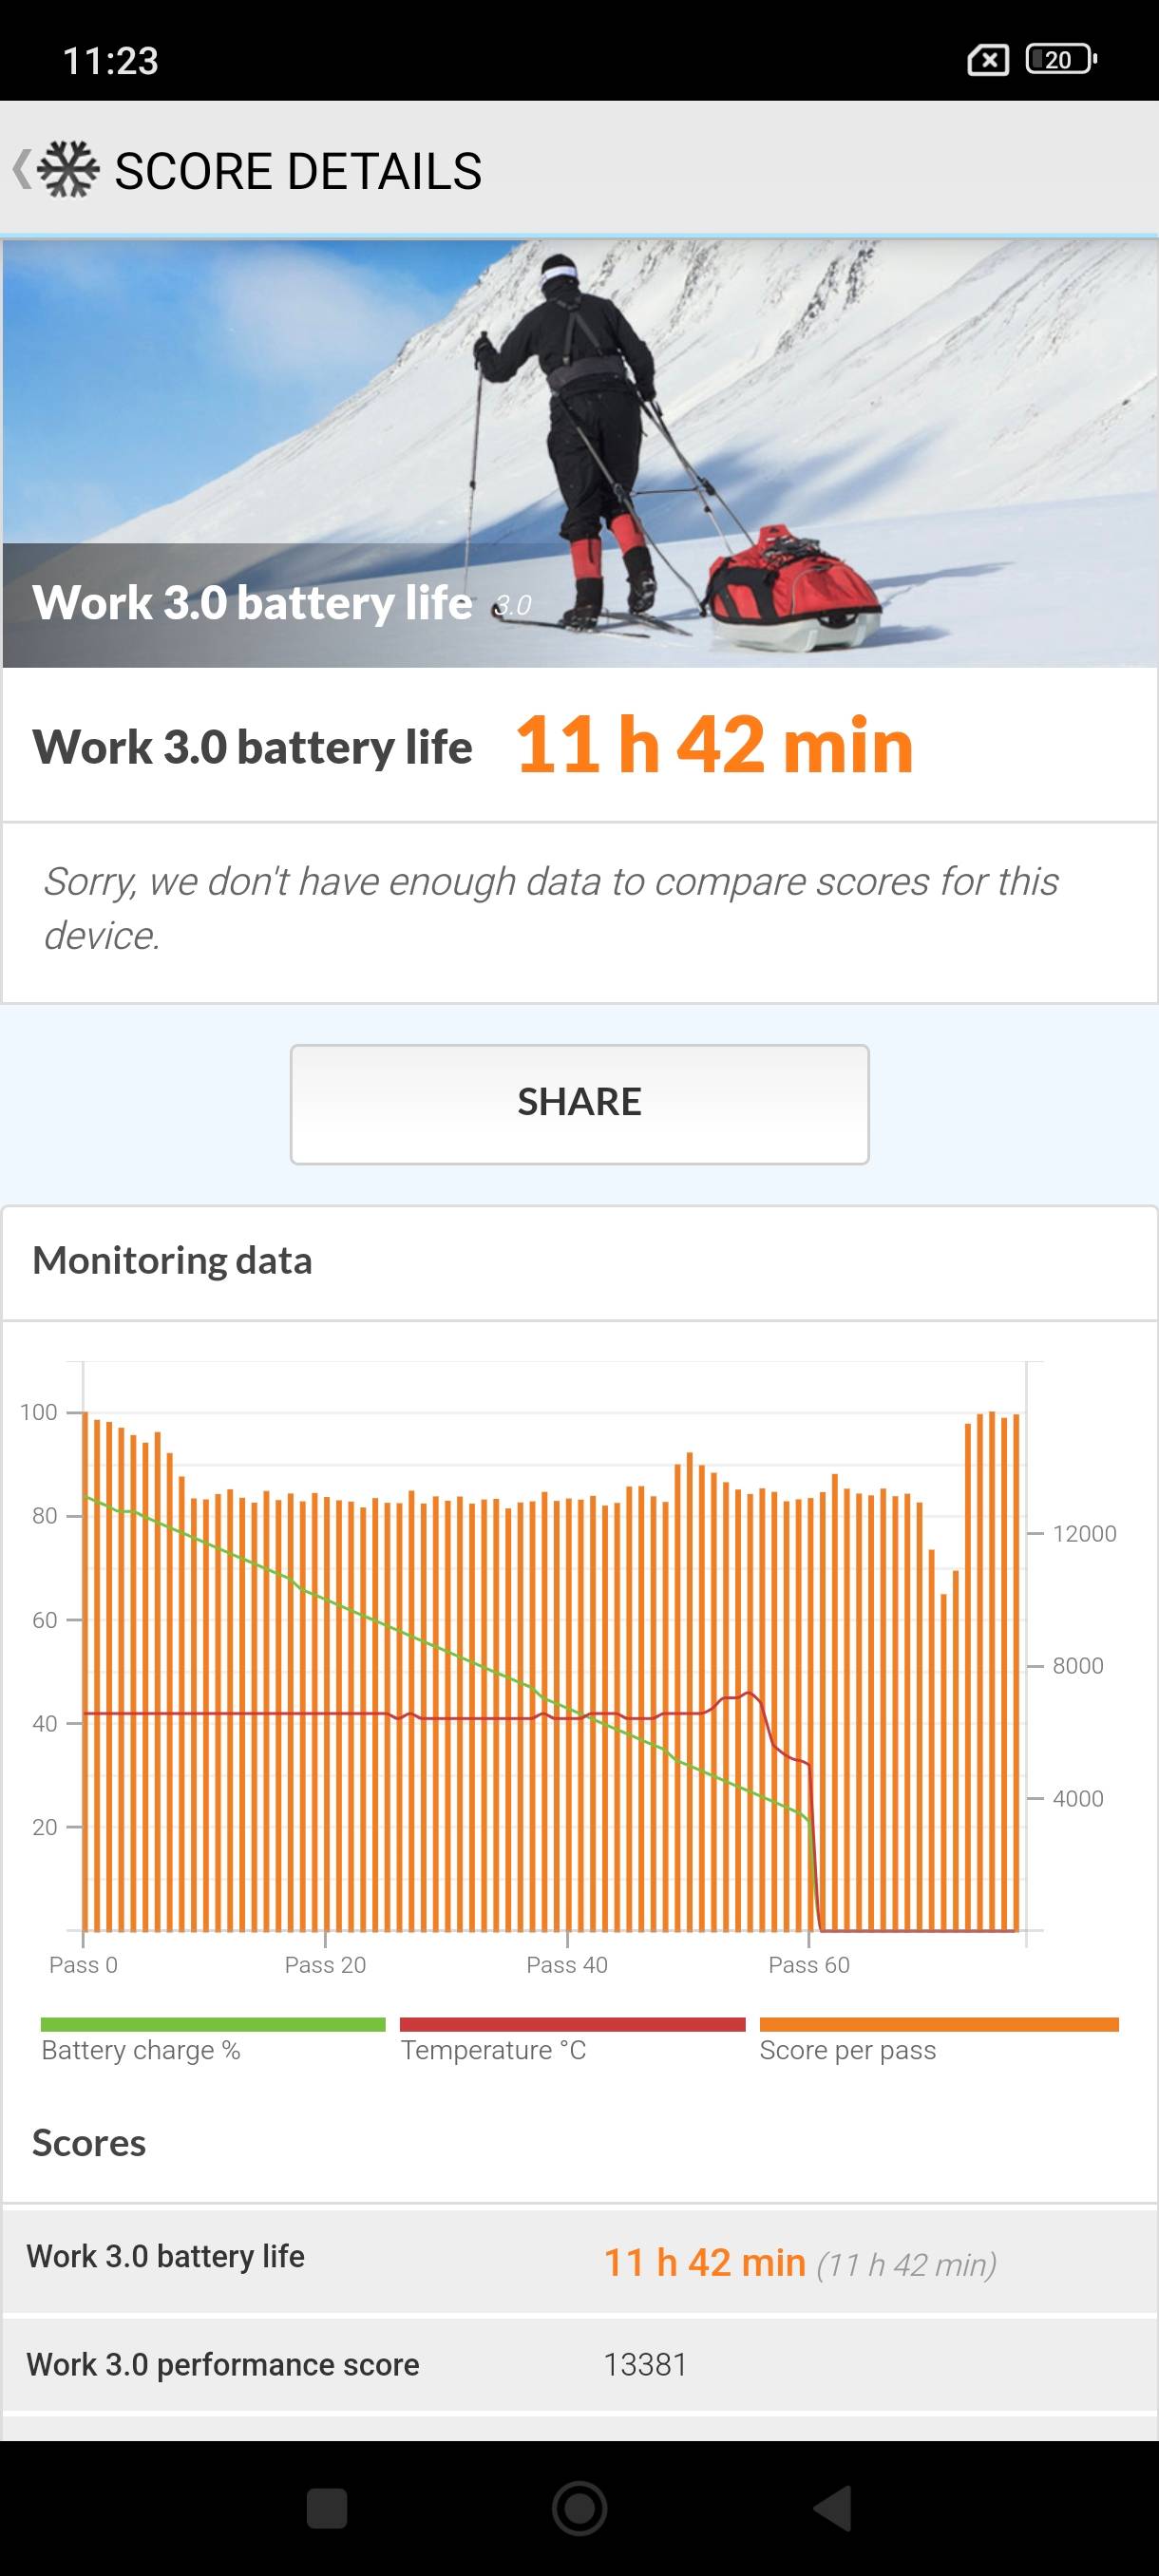Tap the crossed-box status bar icon

tap(987, 60)
